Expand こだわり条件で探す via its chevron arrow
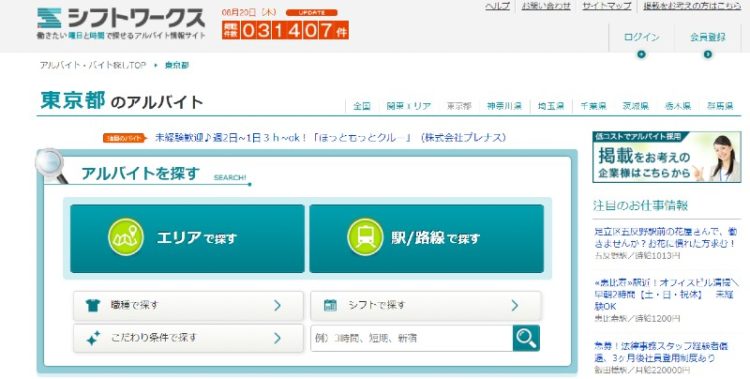 (x=277, y=338)
